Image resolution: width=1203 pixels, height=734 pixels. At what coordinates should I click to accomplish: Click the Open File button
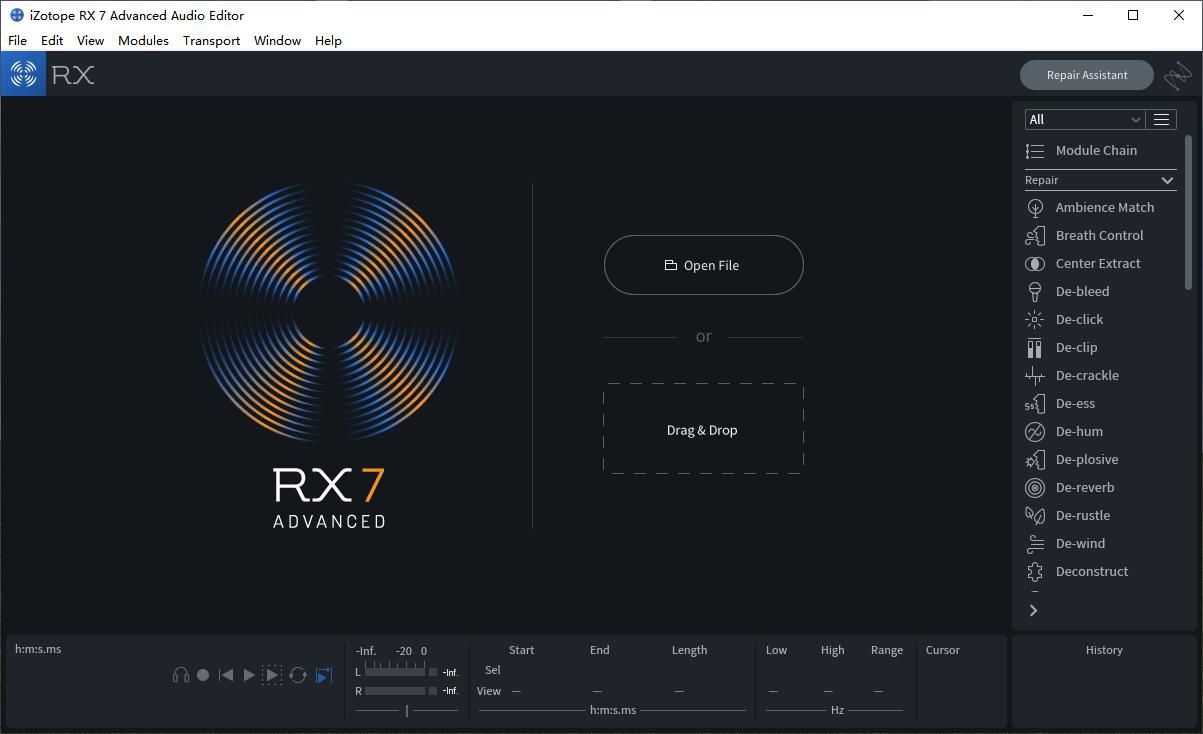pos(703,265)
